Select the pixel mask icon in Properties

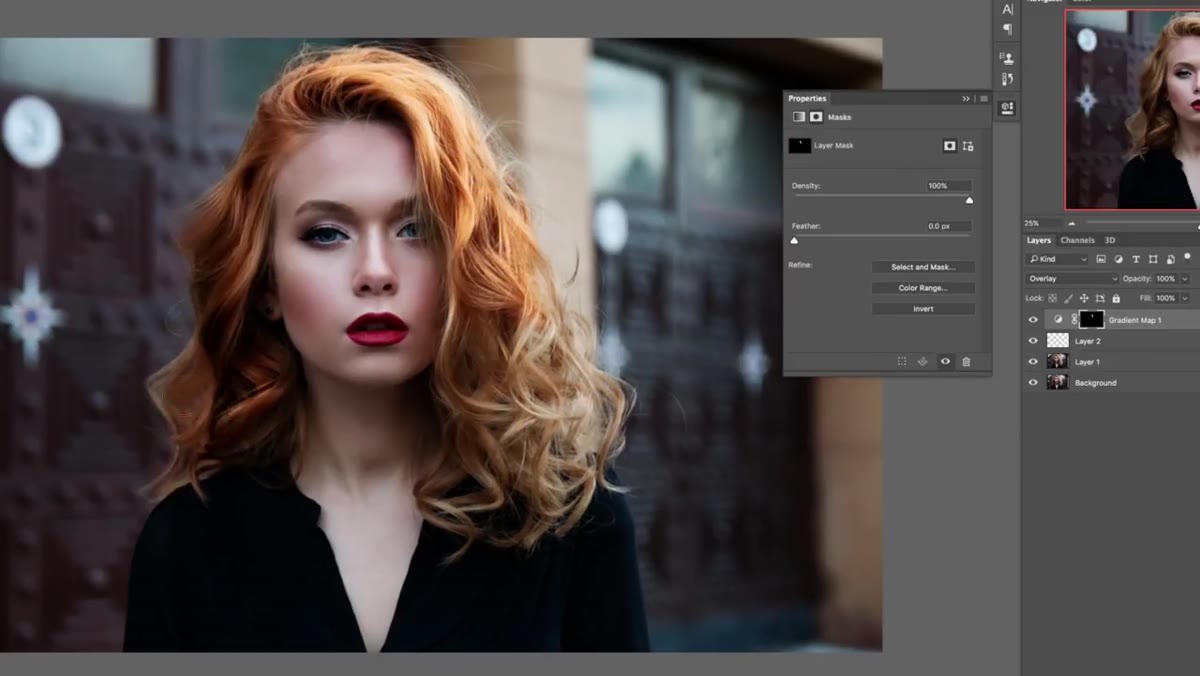(816, 117)
